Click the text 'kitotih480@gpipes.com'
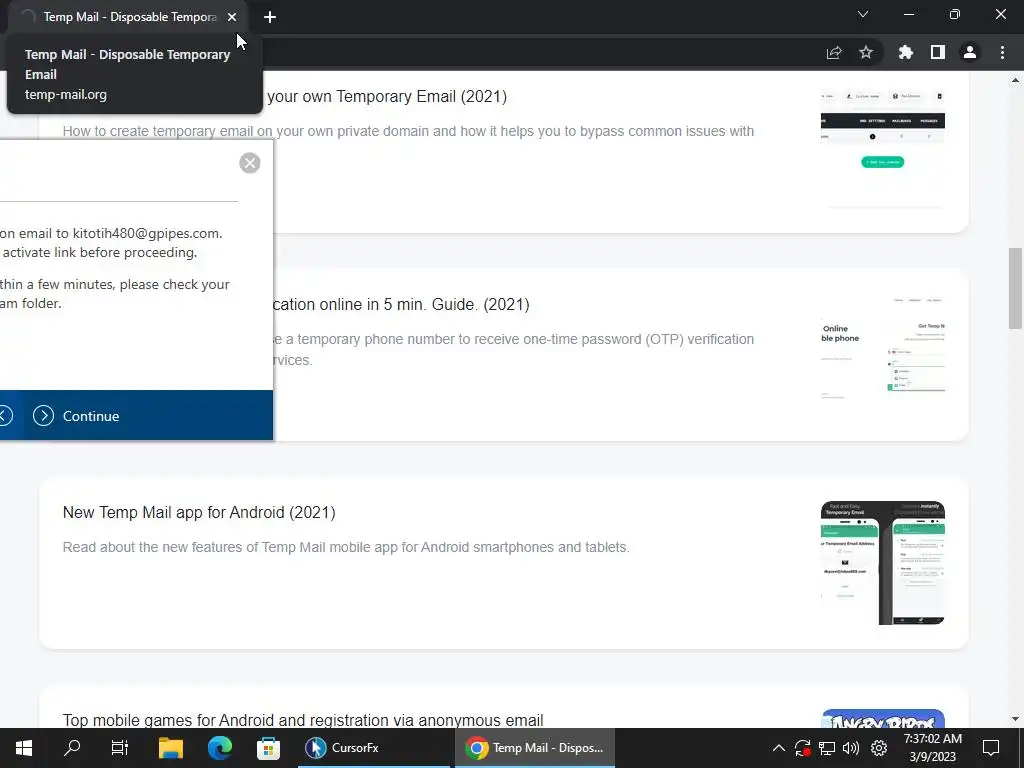Screen dimensions: 1024x768 click(148, 233)
